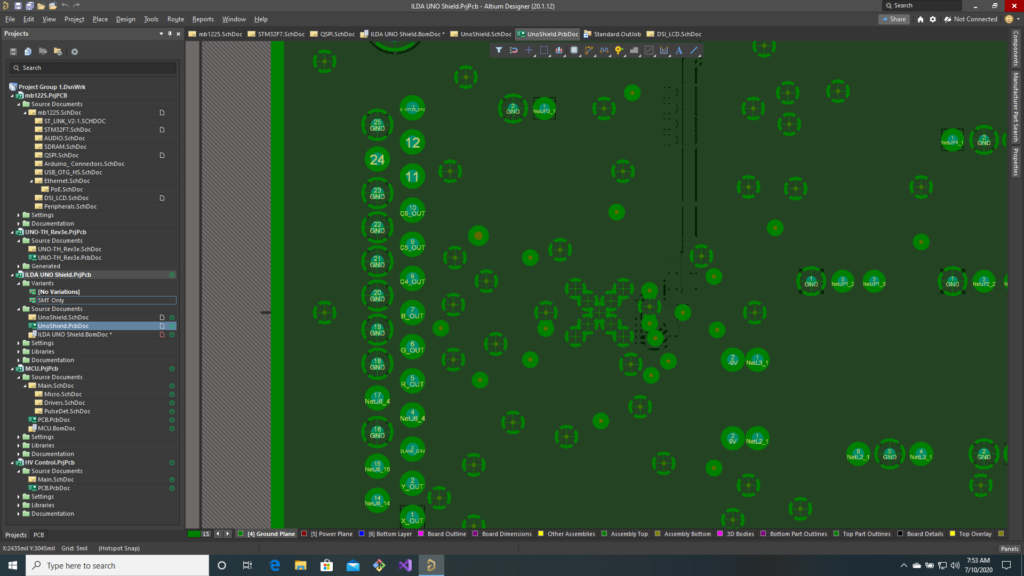Click the Bottom Layer color swatch

pyautogui.click(x=361, y=534)
